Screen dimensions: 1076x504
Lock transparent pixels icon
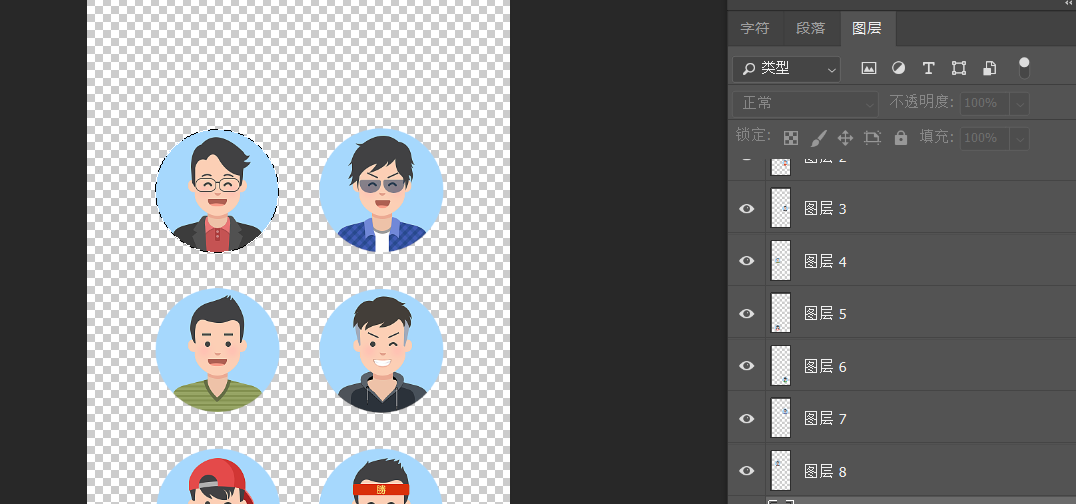point(791,138)
